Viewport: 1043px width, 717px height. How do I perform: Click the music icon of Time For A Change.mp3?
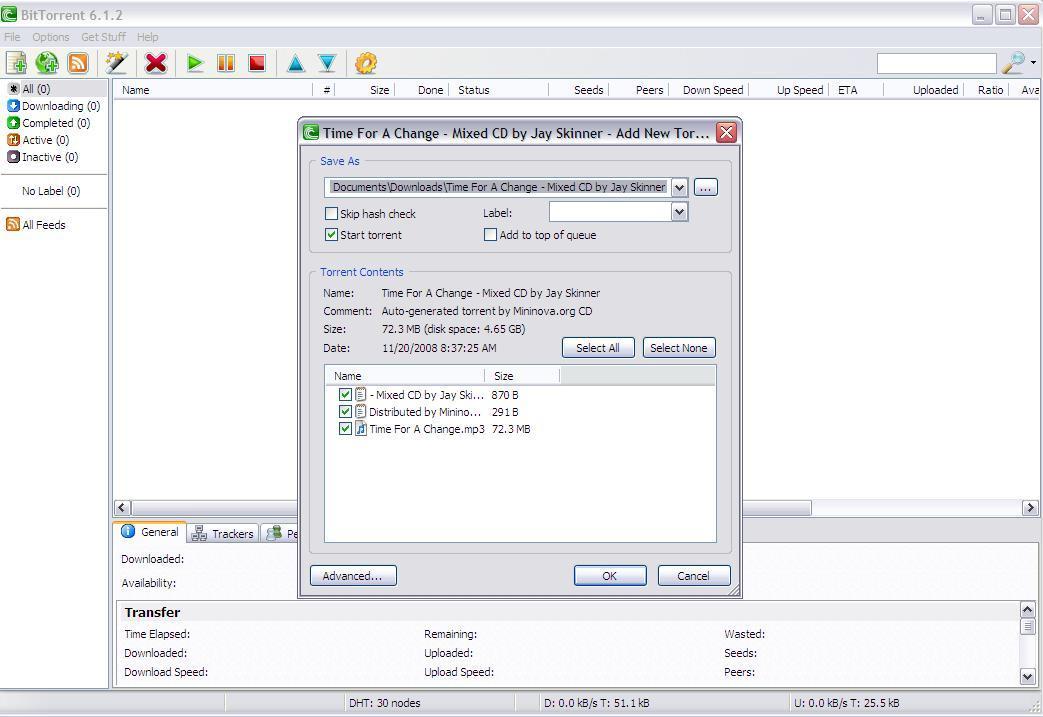point(361,429)
